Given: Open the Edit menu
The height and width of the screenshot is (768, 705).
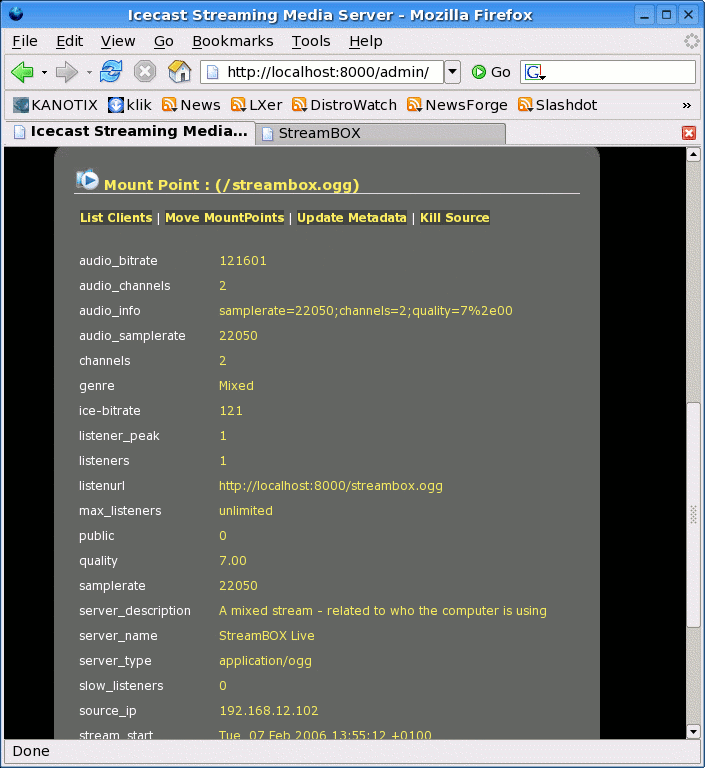Looking at the screenshot, I should [70, 41].
